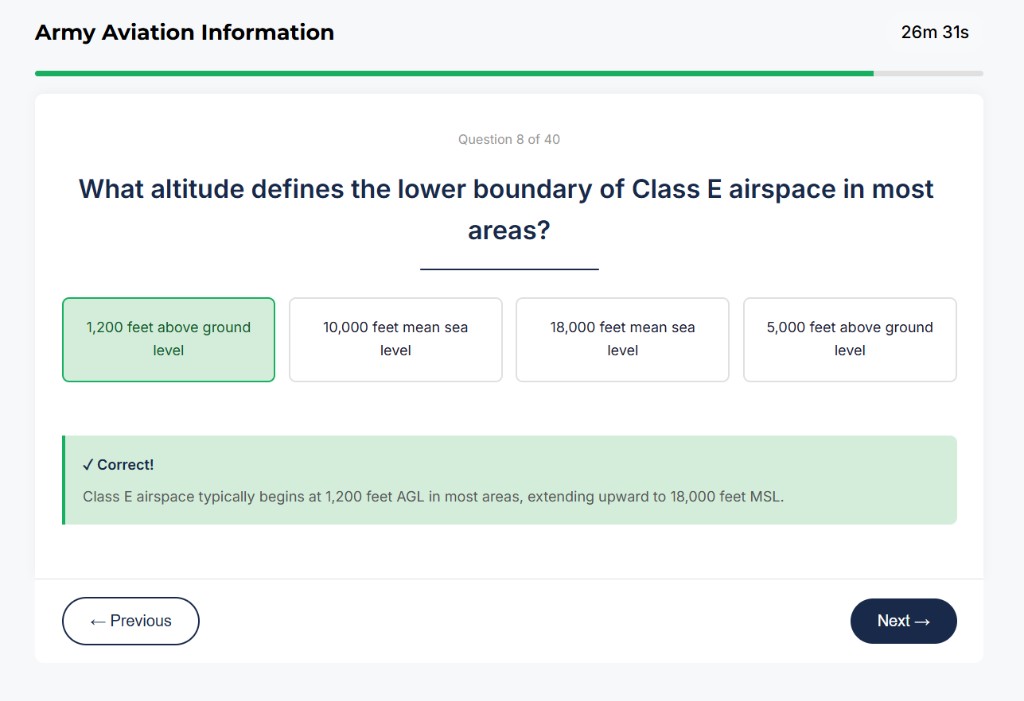Click the Previous button to go back

tap(130, 621)
